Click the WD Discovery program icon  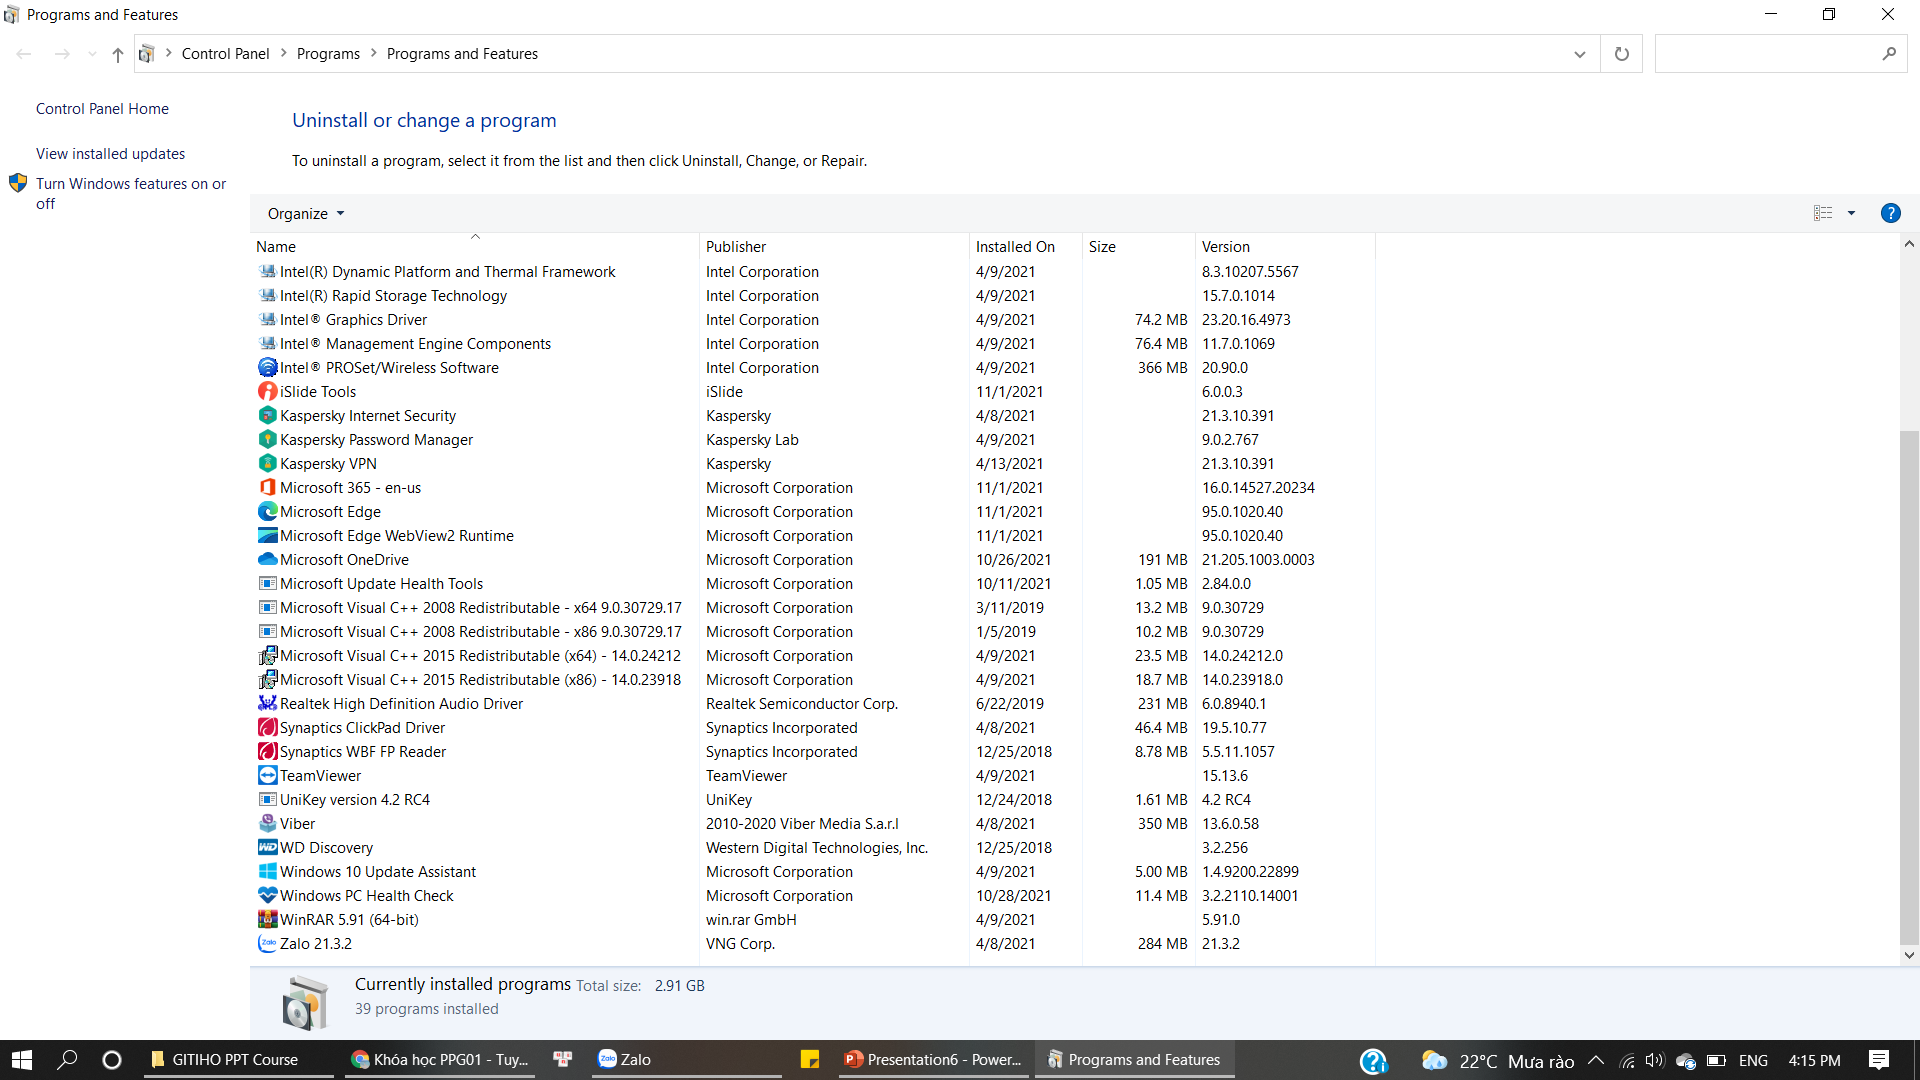pos(267,847)
